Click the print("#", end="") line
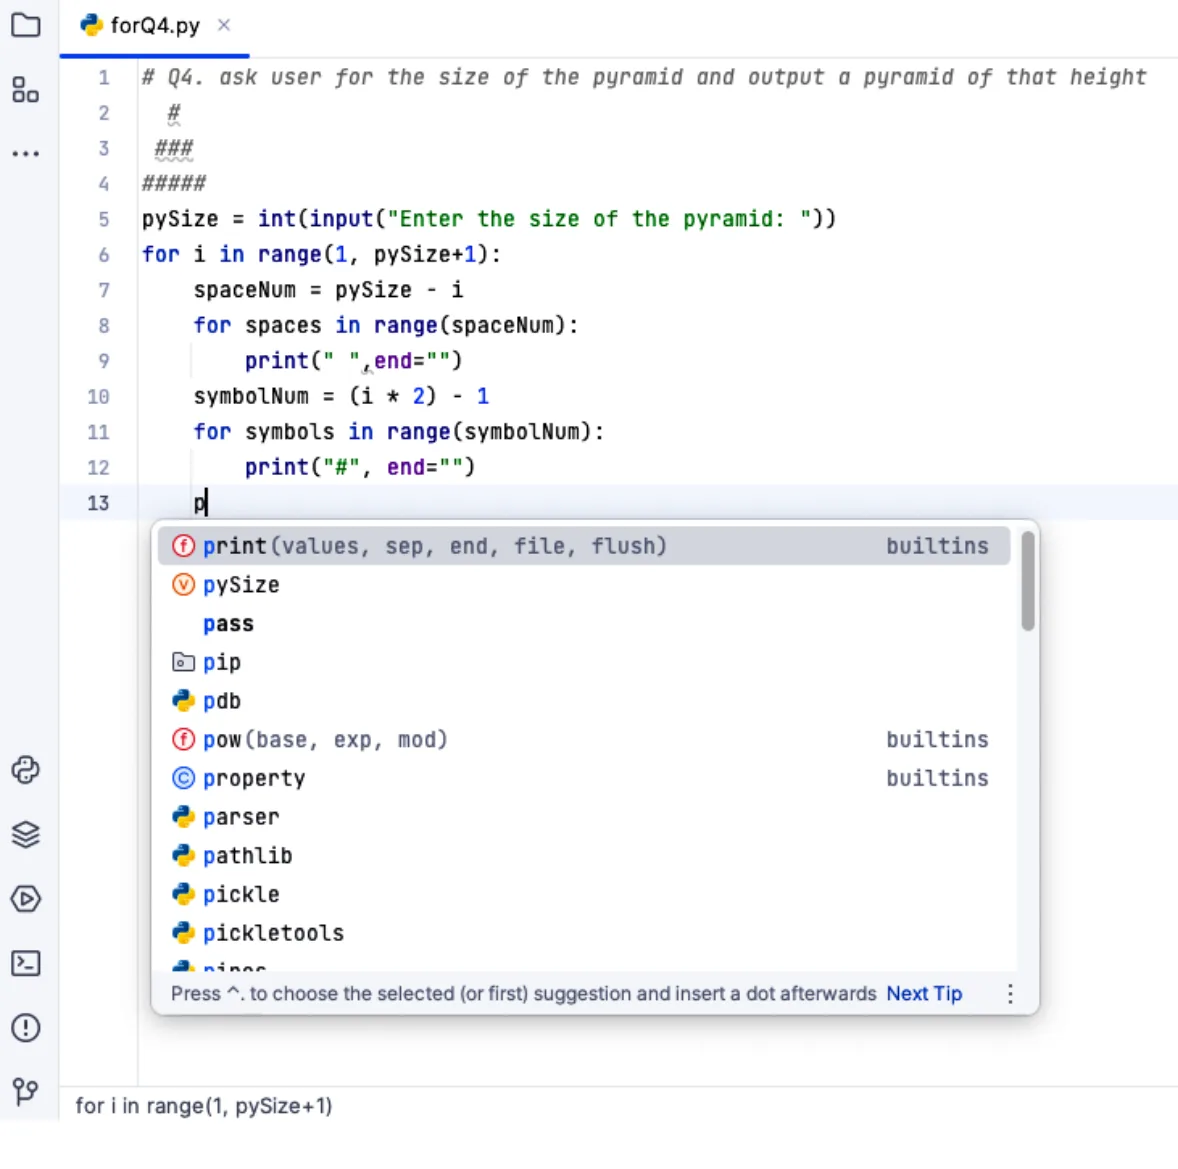The image size is (1178, 1169). click(360, 467)
